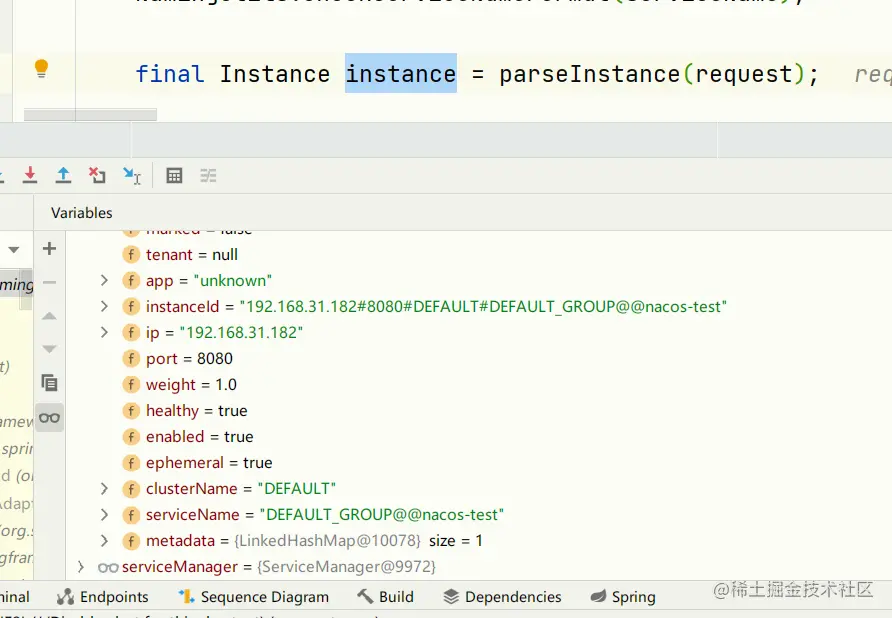Select the healthy = true row
Image resolution: width=892 pixels, height=618 pixels.
point(478,410)
